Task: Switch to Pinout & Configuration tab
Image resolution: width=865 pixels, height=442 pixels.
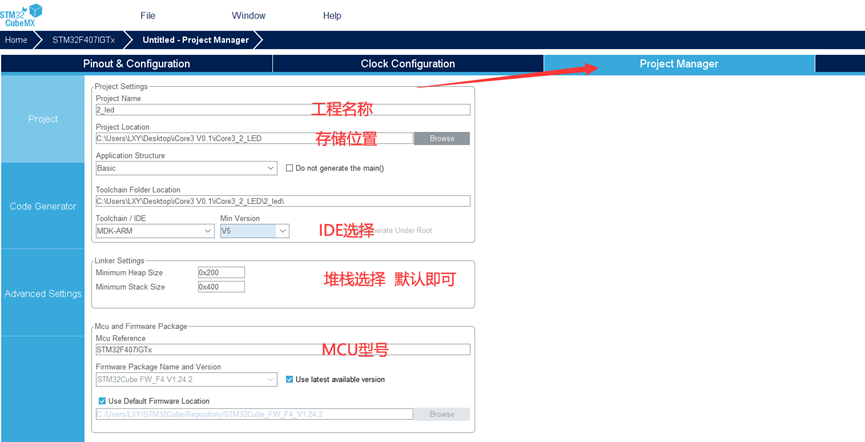Action: point(136,64)
